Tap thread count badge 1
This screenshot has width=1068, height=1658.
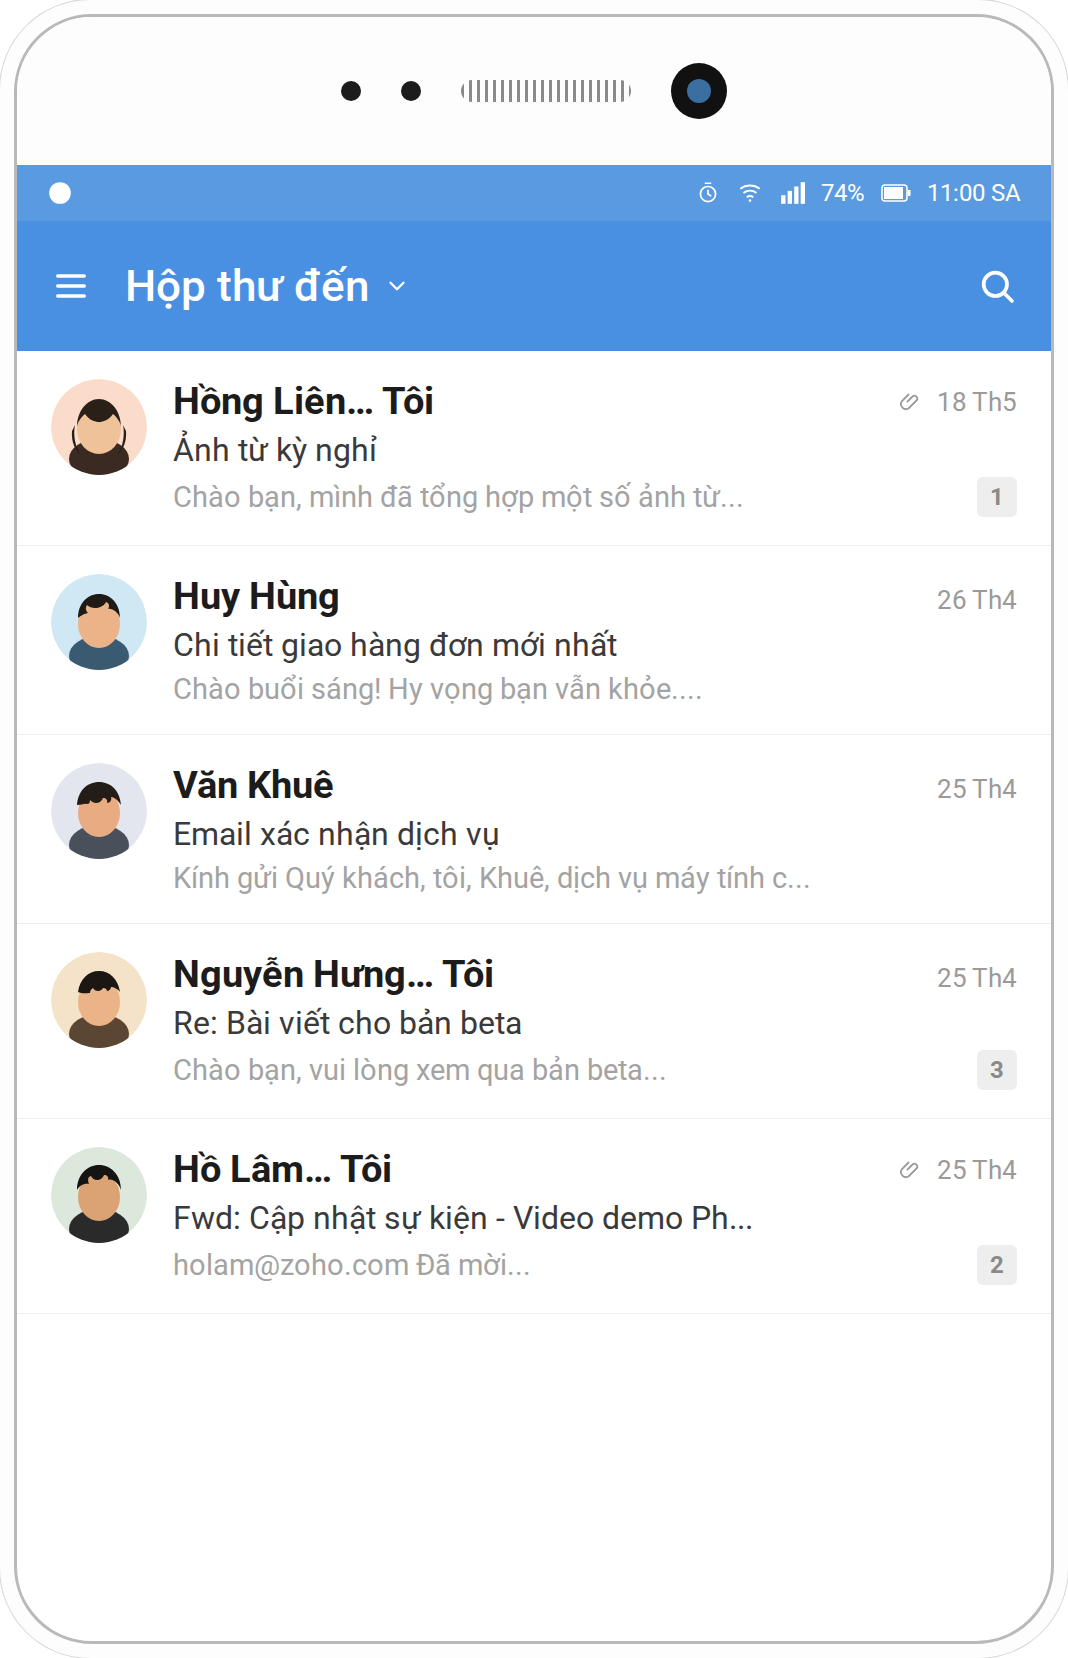pyautogui.click(x=996, y=497)
